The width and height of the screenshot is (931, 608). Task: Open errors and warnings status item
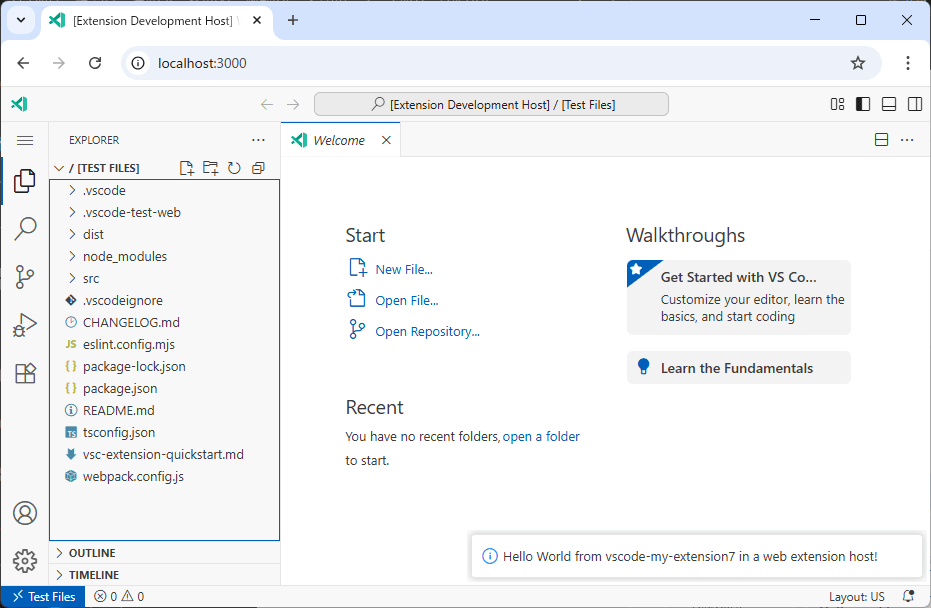(x=119, y=597)
